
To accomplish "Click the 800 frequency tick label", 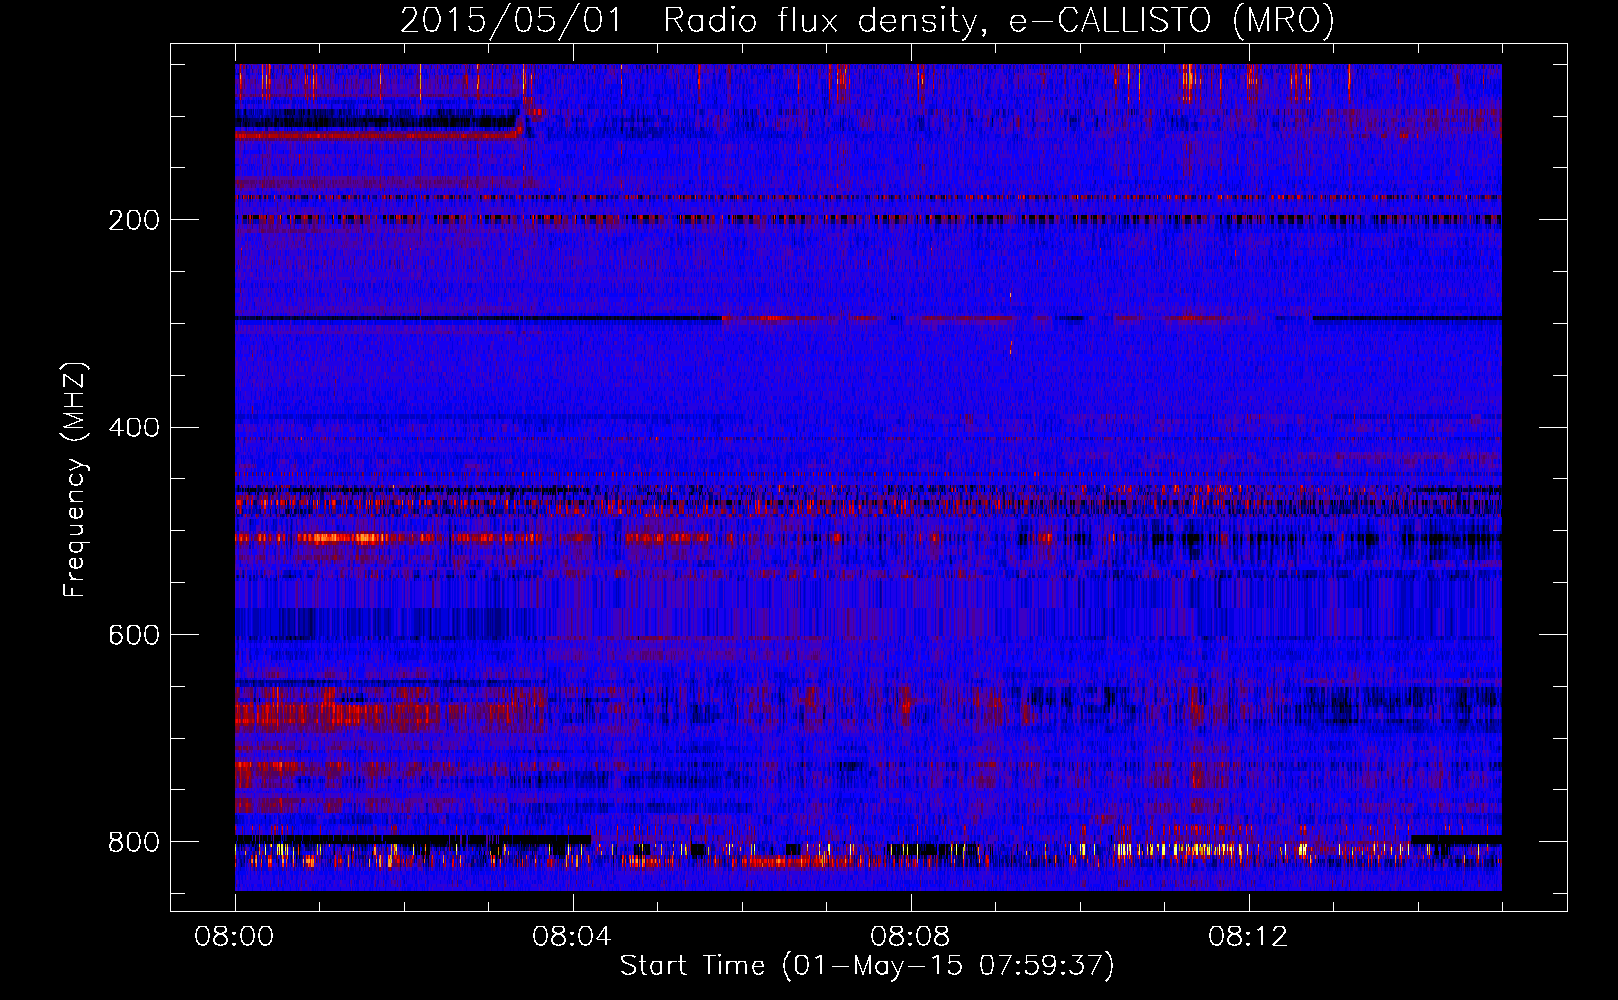I will pos(134,842).
